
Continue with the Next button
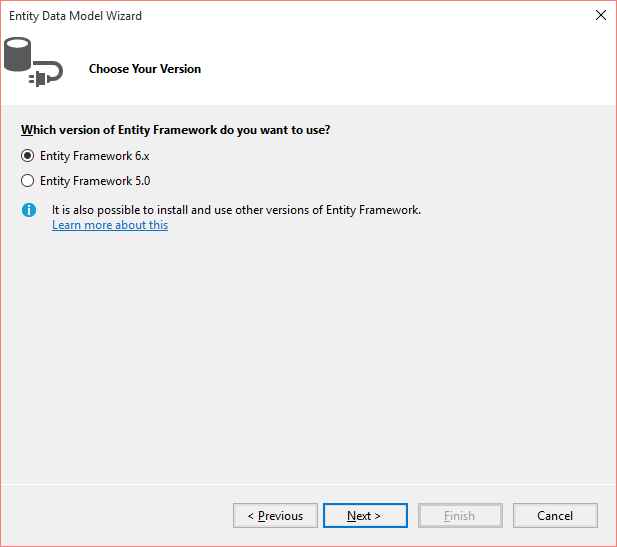pos(365,516)
